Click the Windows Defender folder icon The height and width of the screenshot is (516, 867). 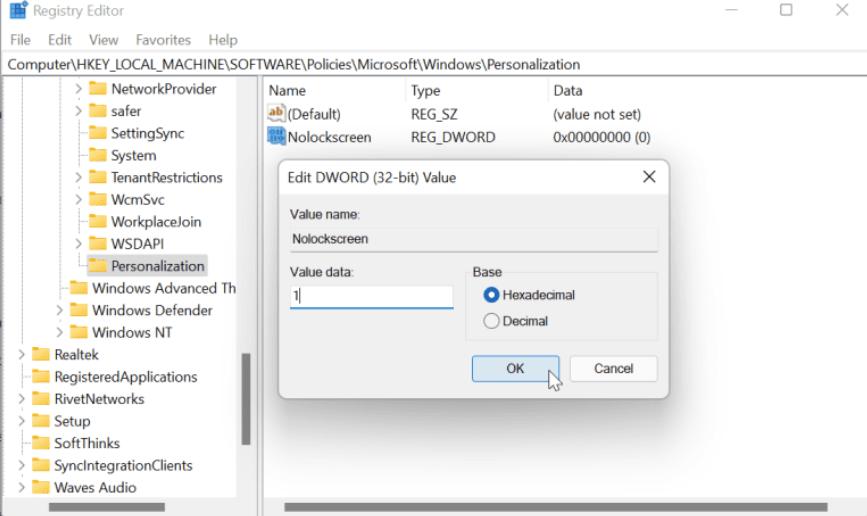(79, 310)
